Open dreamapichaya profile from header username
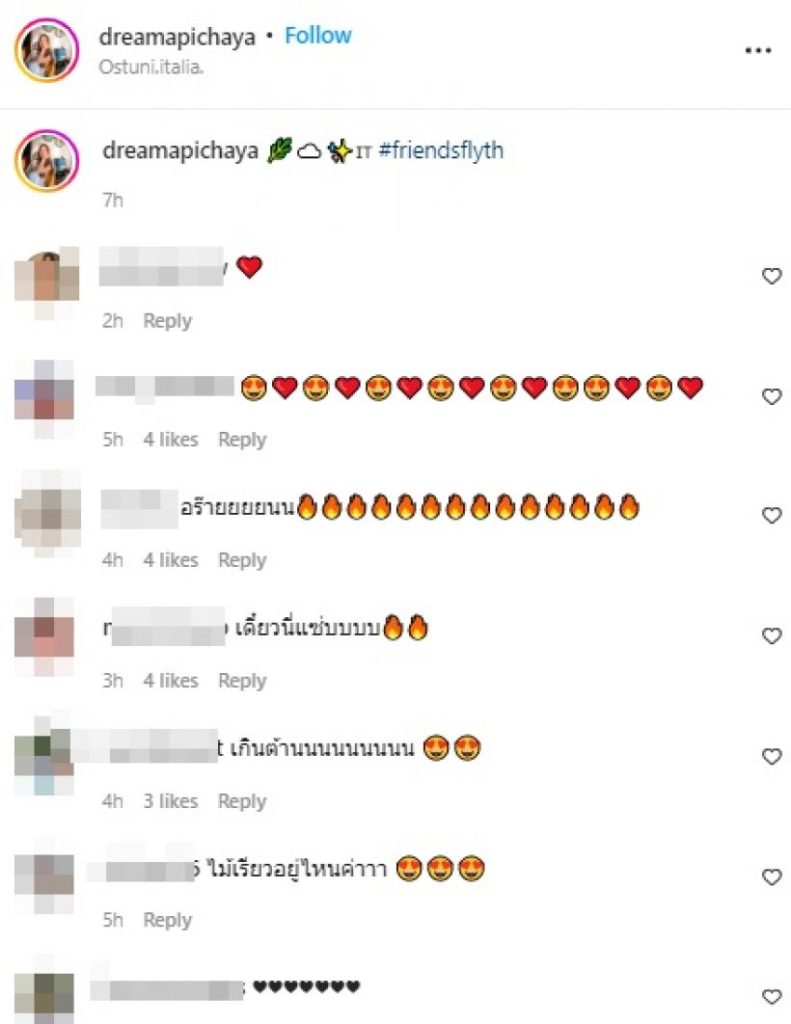The width and height of the screenshot is (791, 1024). pyautogui.click(x=176, y=37)
